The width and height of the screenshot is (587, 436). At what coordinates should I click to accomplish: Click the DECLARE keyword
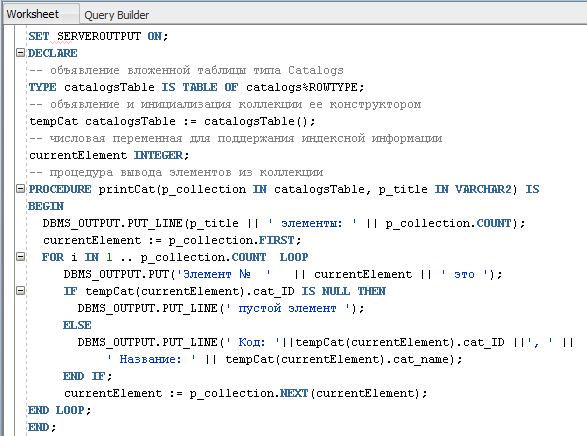tap(53, 53)
